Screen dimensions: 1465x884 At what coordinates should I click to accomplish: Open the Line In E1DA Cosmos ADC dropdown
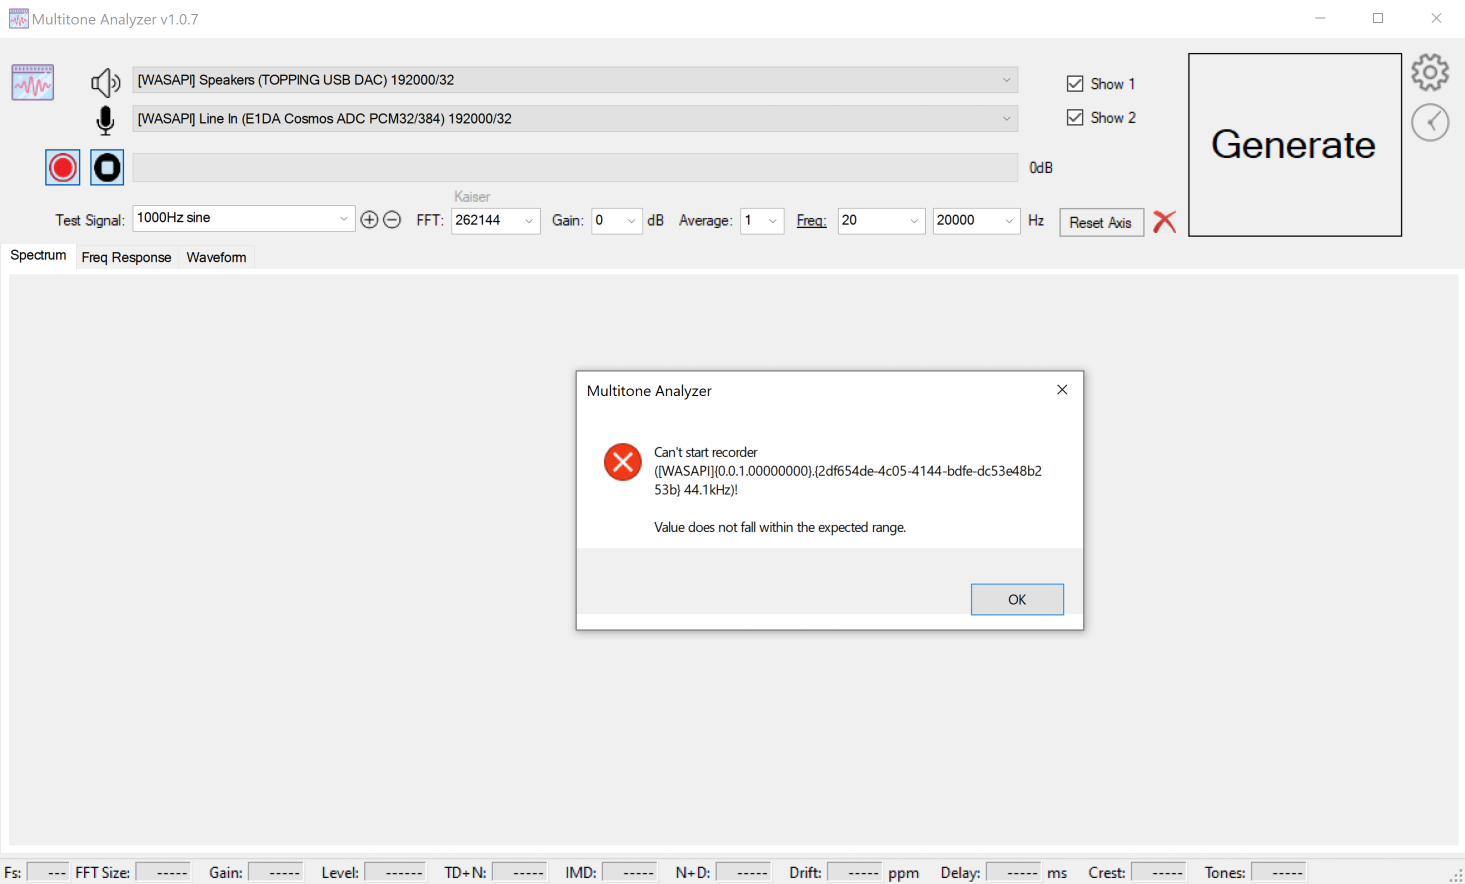[x=575, y=118]
